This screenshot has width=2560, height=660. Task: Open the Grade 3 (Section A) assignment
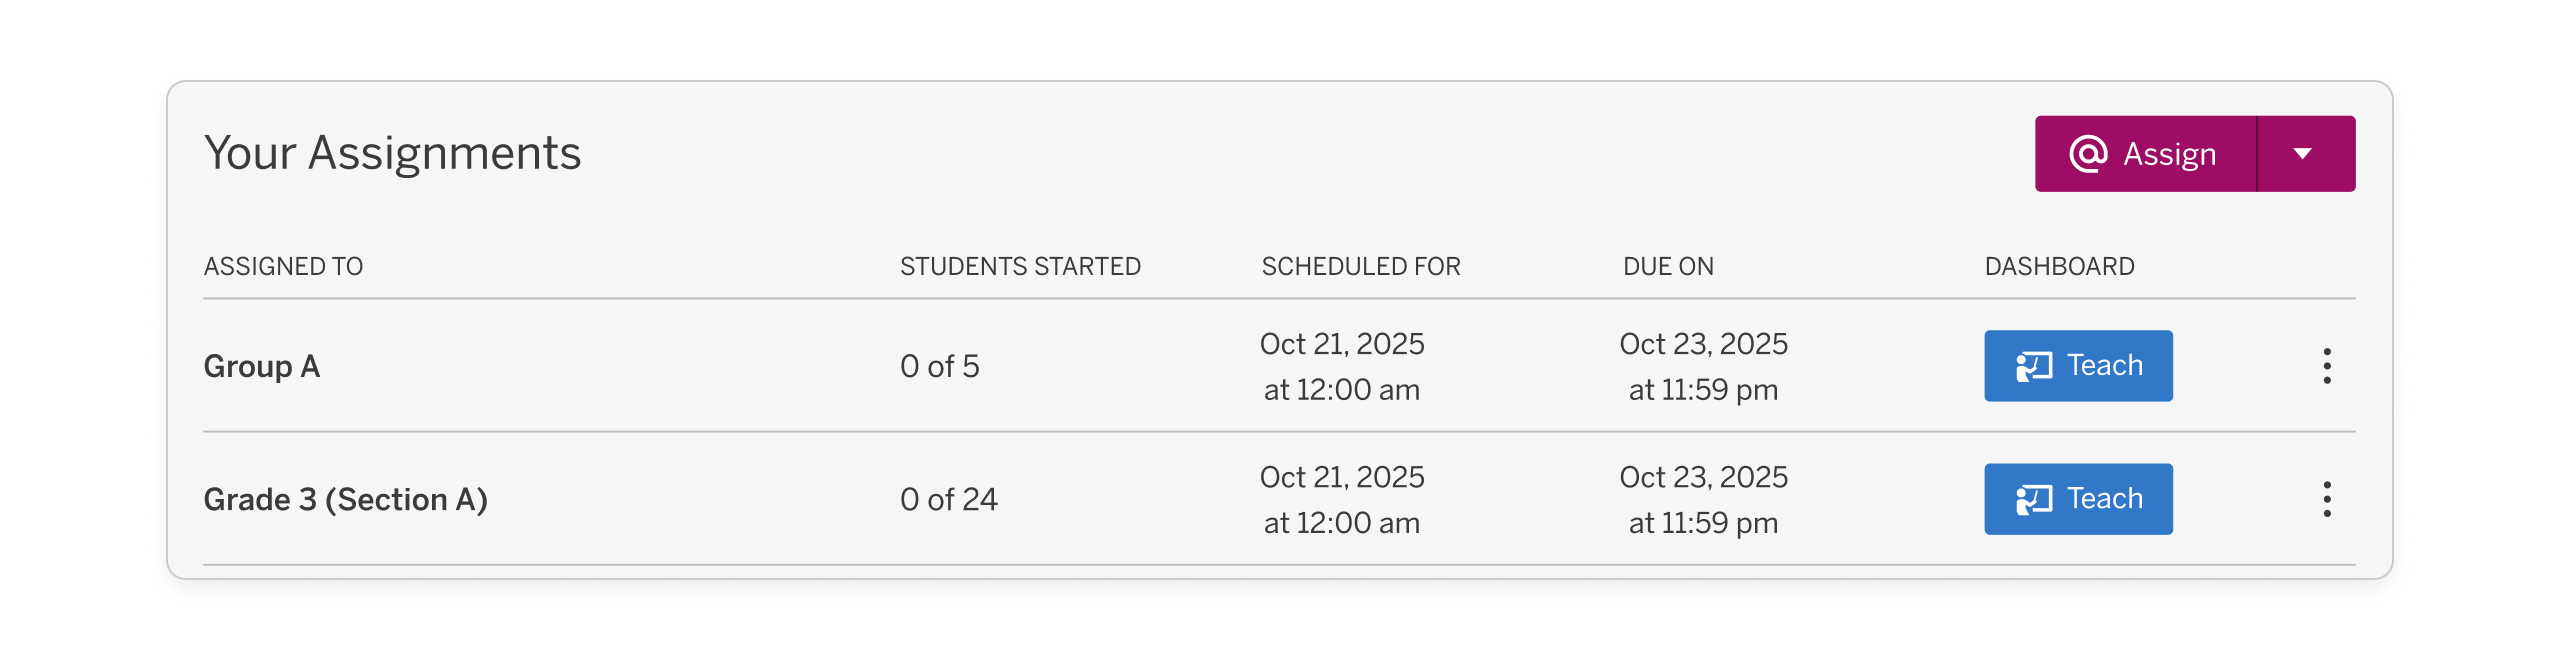point(347,498)
